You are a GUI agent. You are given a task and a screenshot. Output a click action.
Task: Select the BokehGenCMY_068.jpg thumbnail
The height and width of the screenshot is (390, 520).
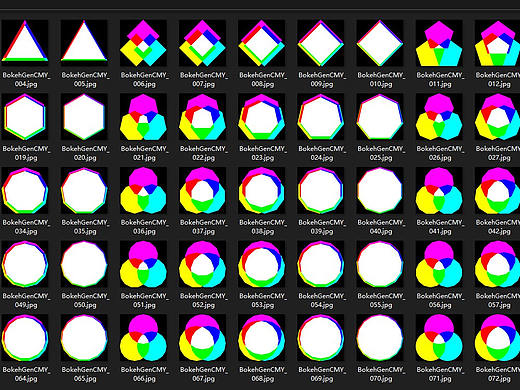point(262,338)
